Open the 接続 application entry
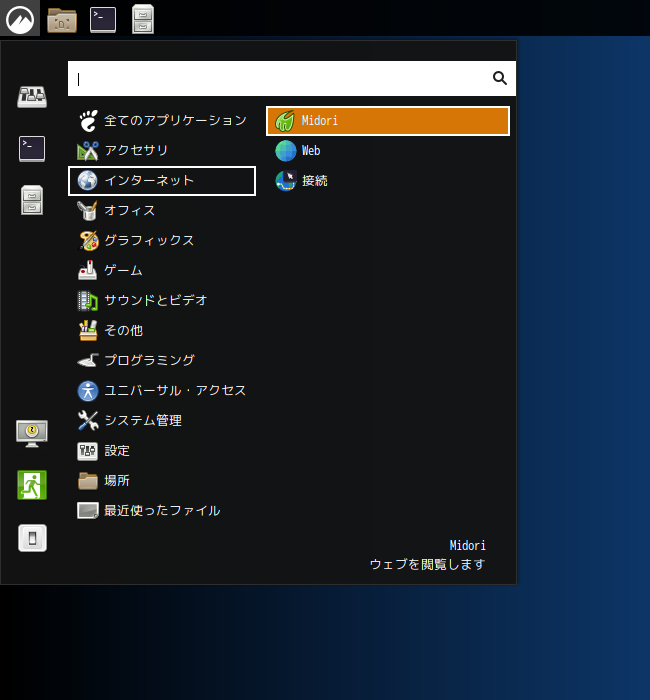650x700 pixels. (x=388, y=181)
